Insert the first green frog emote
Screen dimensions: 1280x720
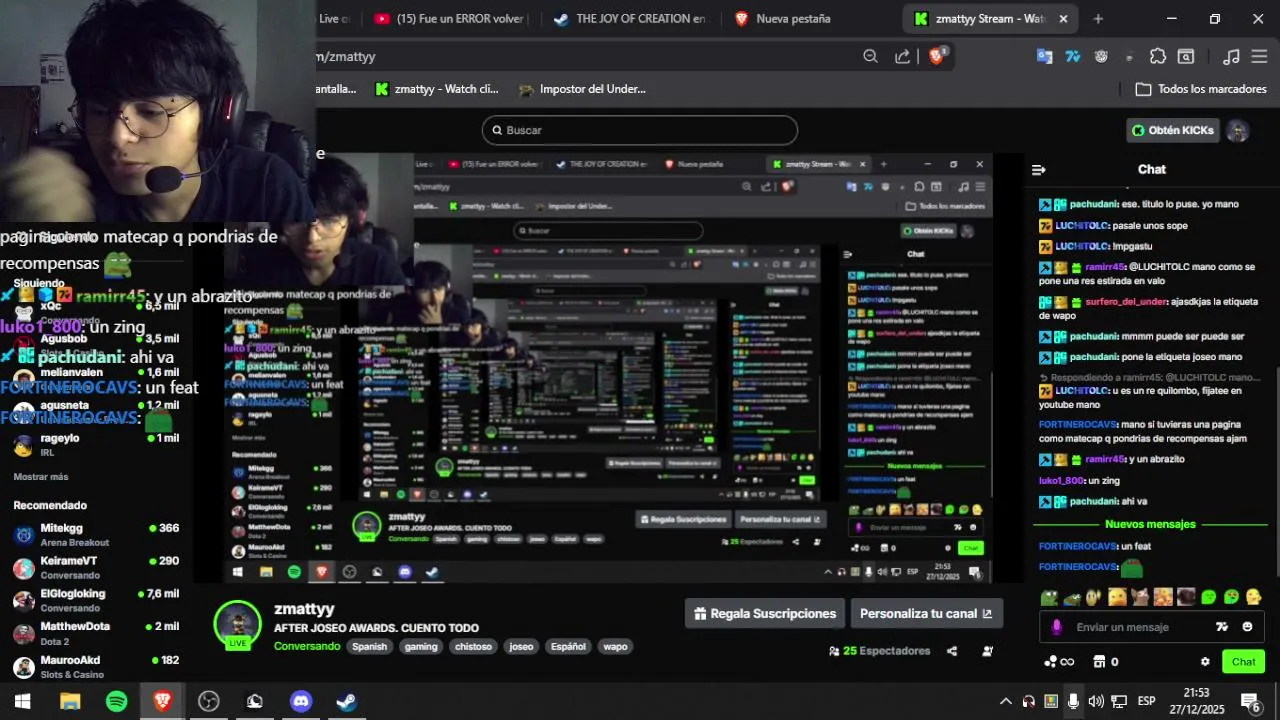(1049, 597)
